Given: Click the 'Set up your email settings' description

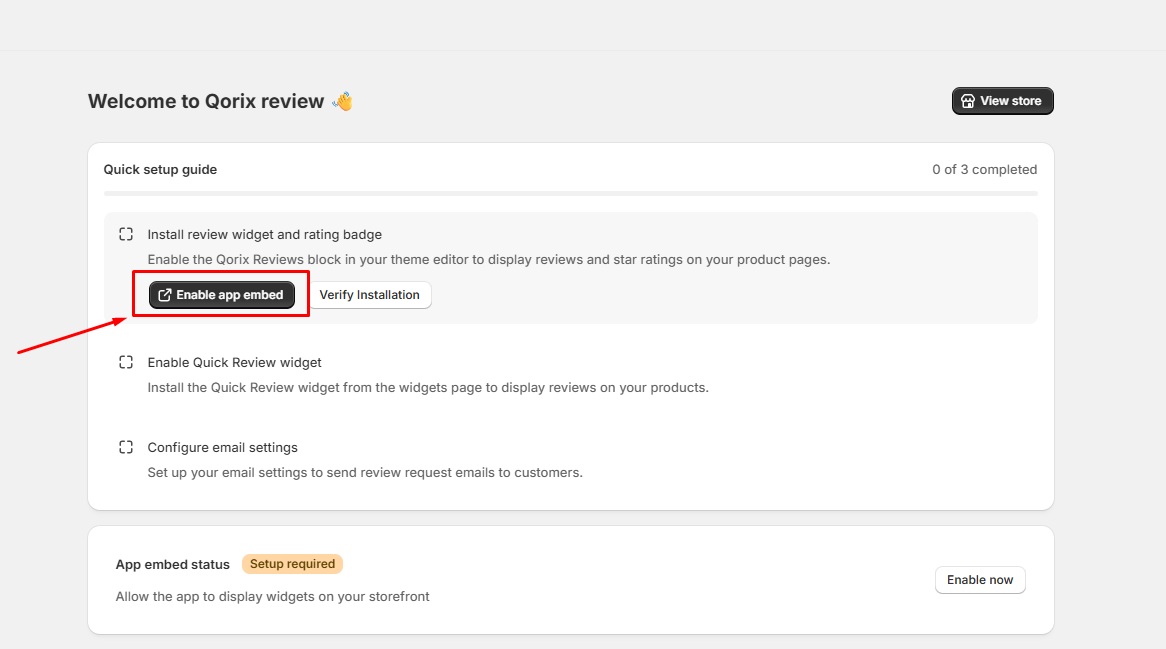Looking at the screenshot, I should (365, 473).
